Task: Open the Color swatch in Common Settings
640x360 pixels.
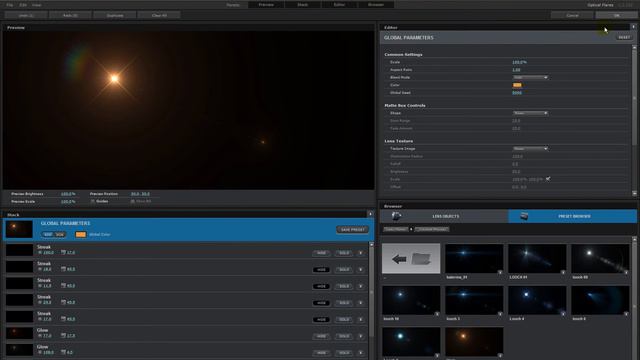Action: 517,85
